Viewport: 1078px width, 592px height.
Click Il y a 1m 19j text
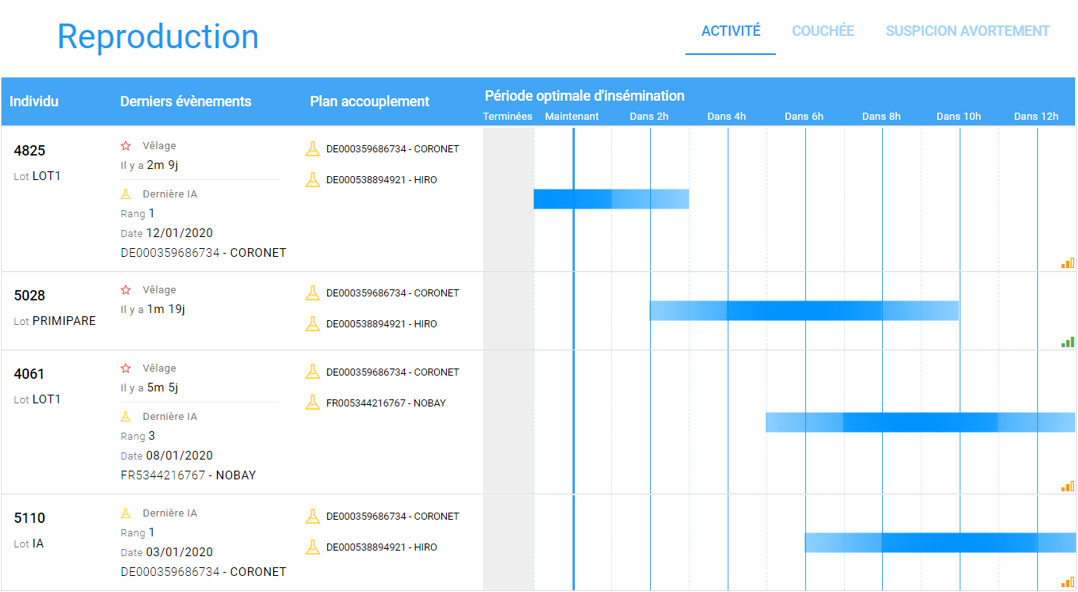point(153,309)
